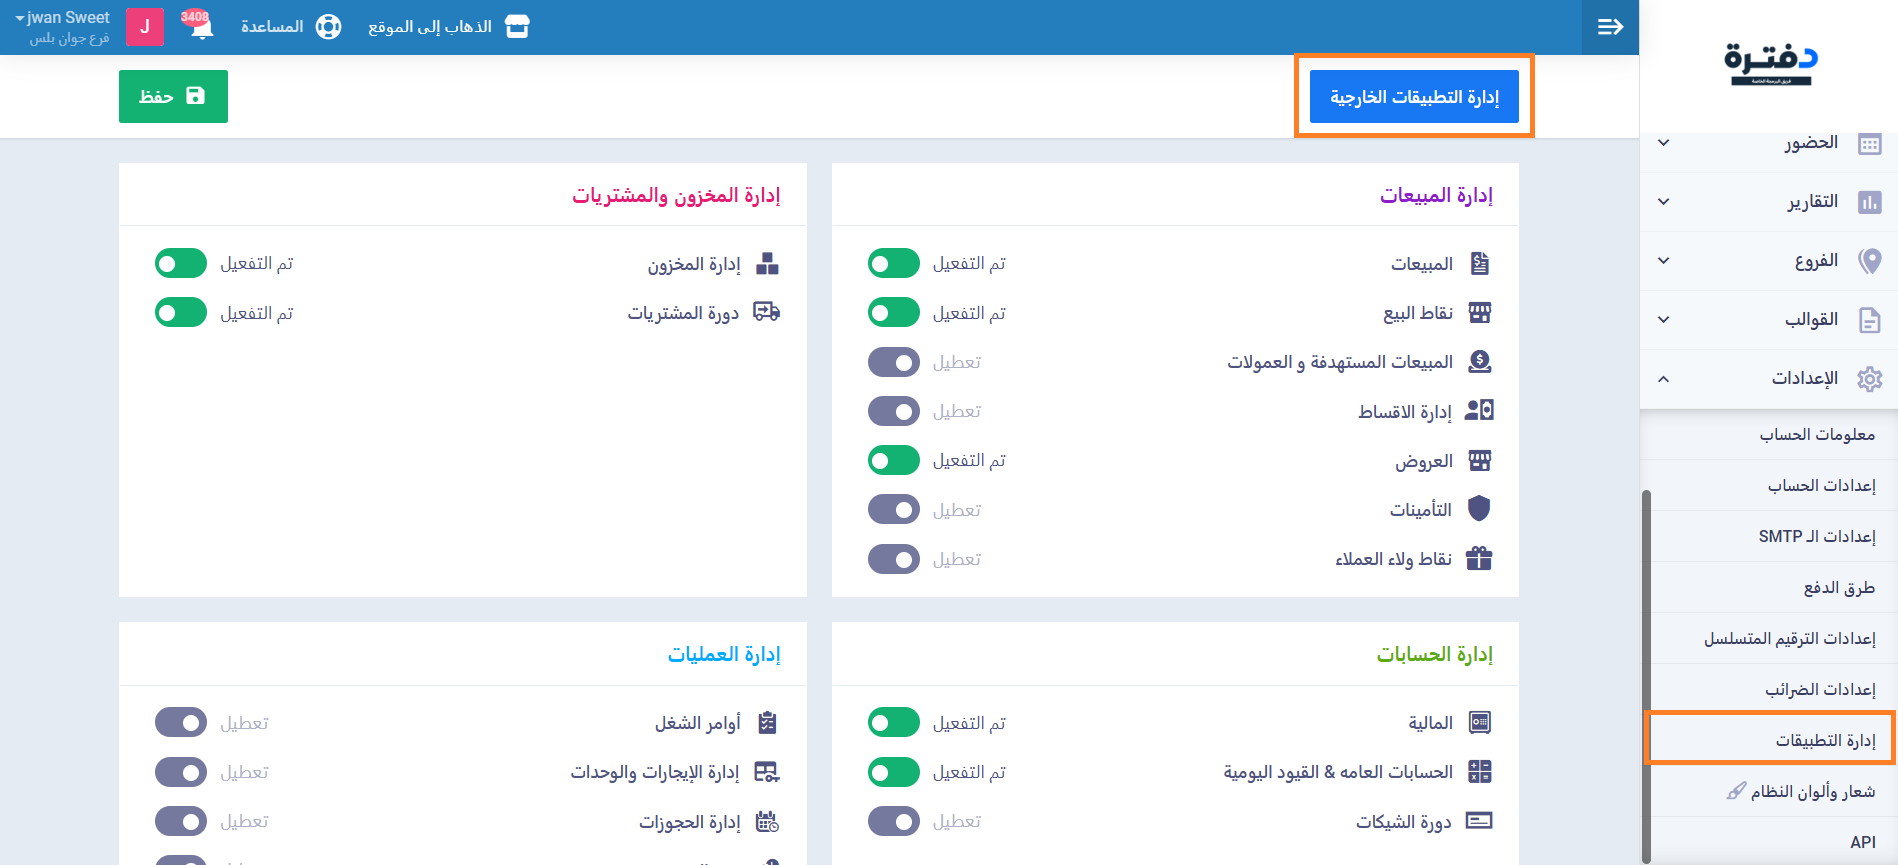This screenshot has width=1898, height=865.
Task: Click the Dafater logo in sidebar
Action: [x=1770, y=64]
